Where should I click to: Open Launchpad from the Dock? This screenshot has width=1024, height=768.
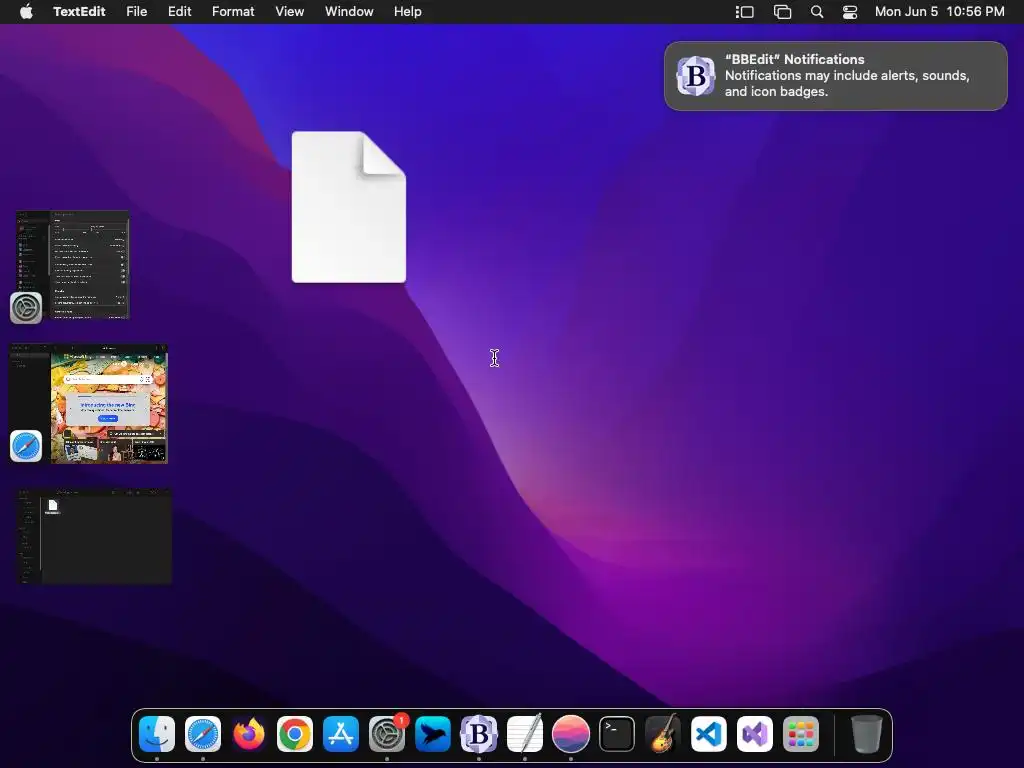click(801, 733)
